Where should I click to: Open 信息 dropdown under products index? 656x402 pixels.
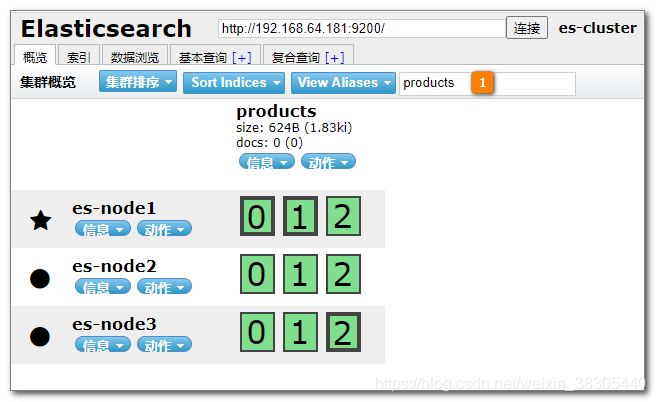point(267,161)
